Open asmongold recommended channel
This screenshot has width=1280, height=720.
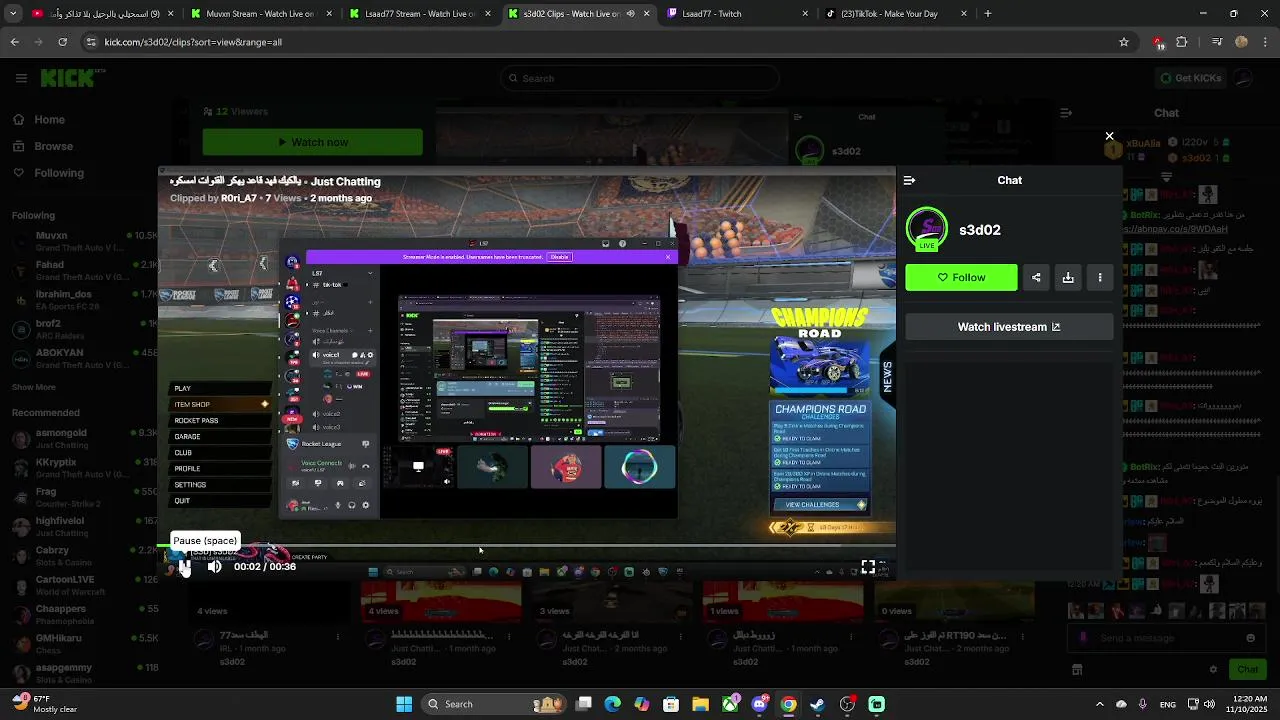pyautogui.click(x=85, y=438)
